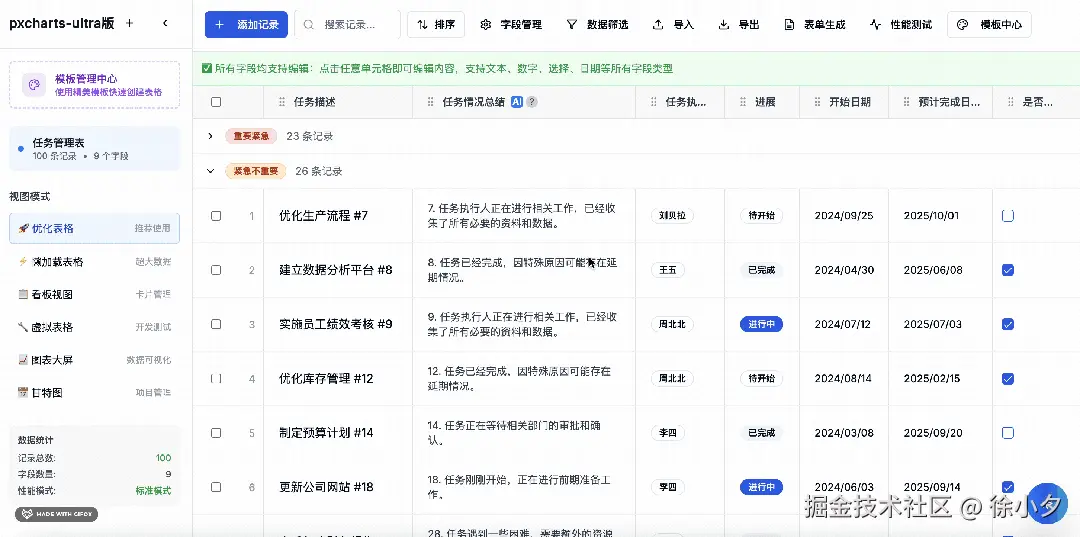The height and width of the screenshot is (538, 1081).
Task: Click the drag handle of 任务描述 column
Action: (x=281, y=102)
